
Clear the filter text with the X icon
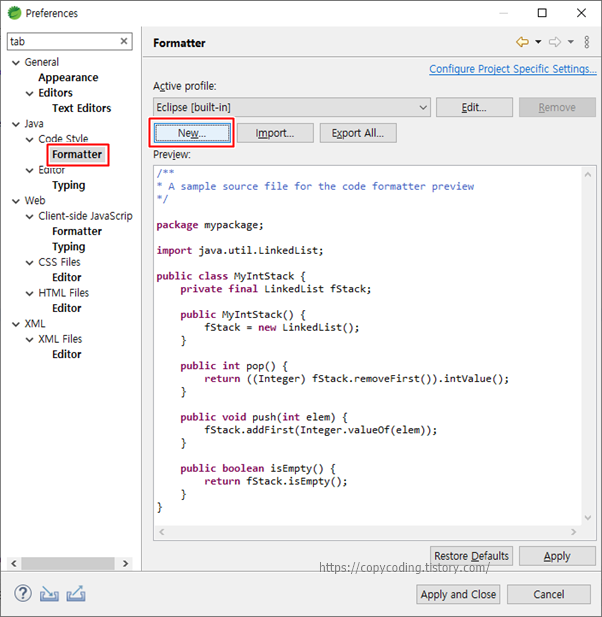(124, 41)
